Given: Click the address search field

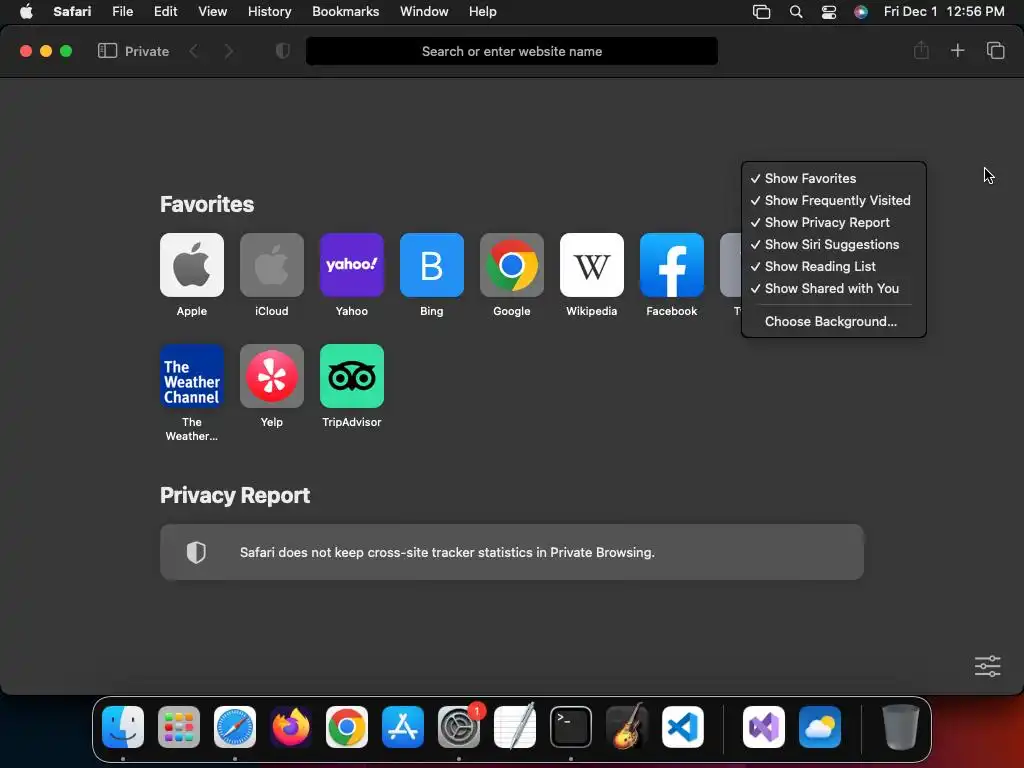Looking at the screenshot, I should [x=511, y=51].
